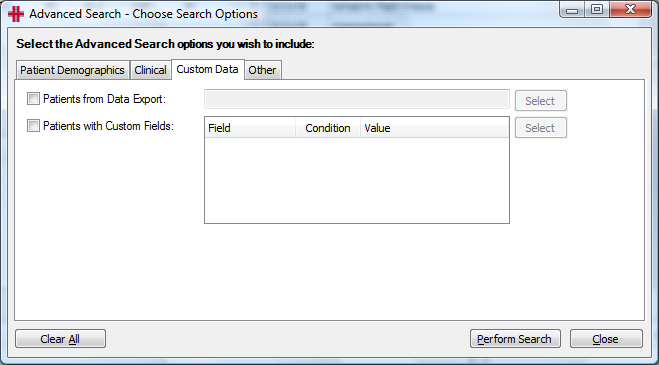Click Select button beside Custom Fields table
Image resolution: width=659 pixels, height=365 pixels.
(x=541, y=128)
